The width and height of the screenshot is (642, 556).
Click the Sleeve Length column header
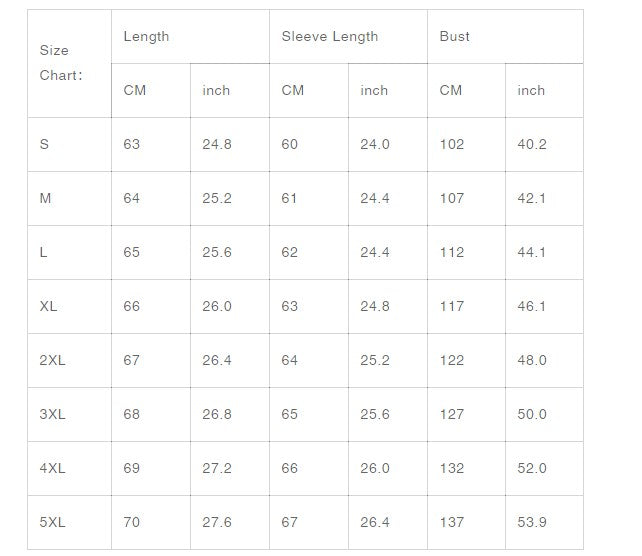(330, 37)
